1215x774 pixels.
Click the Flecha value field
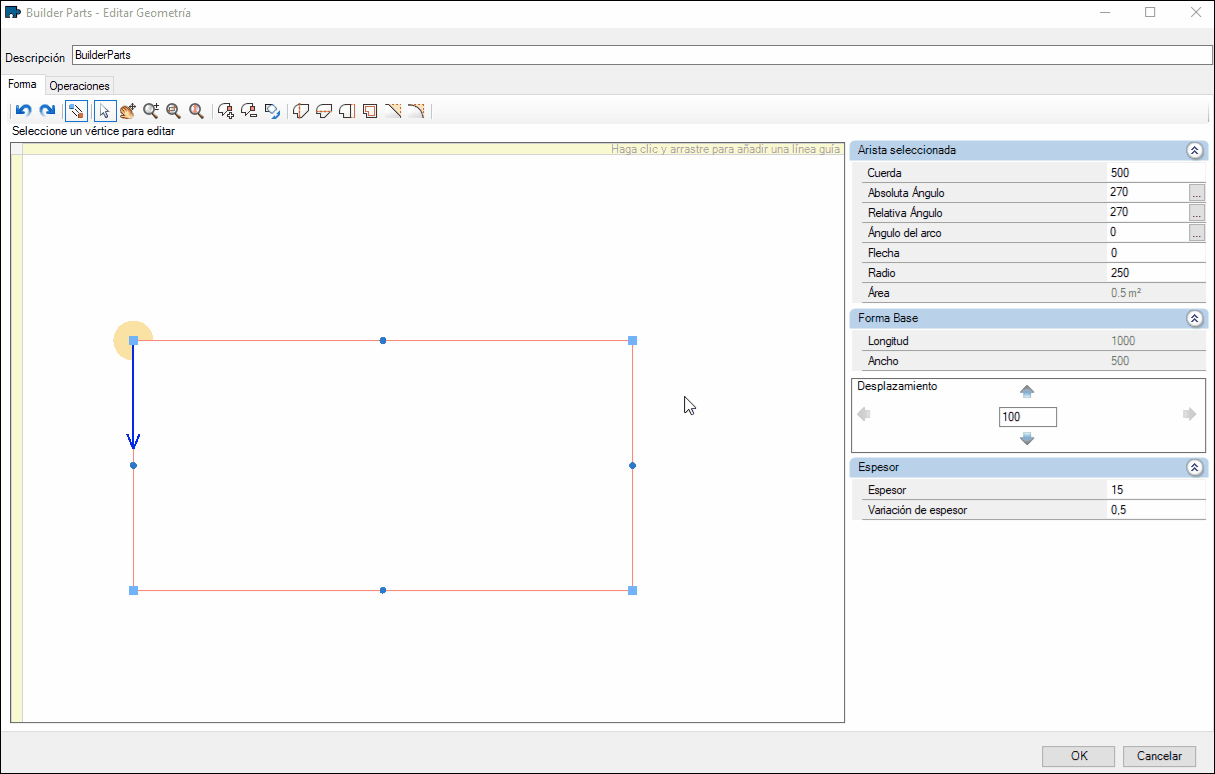pos(1157,253)
